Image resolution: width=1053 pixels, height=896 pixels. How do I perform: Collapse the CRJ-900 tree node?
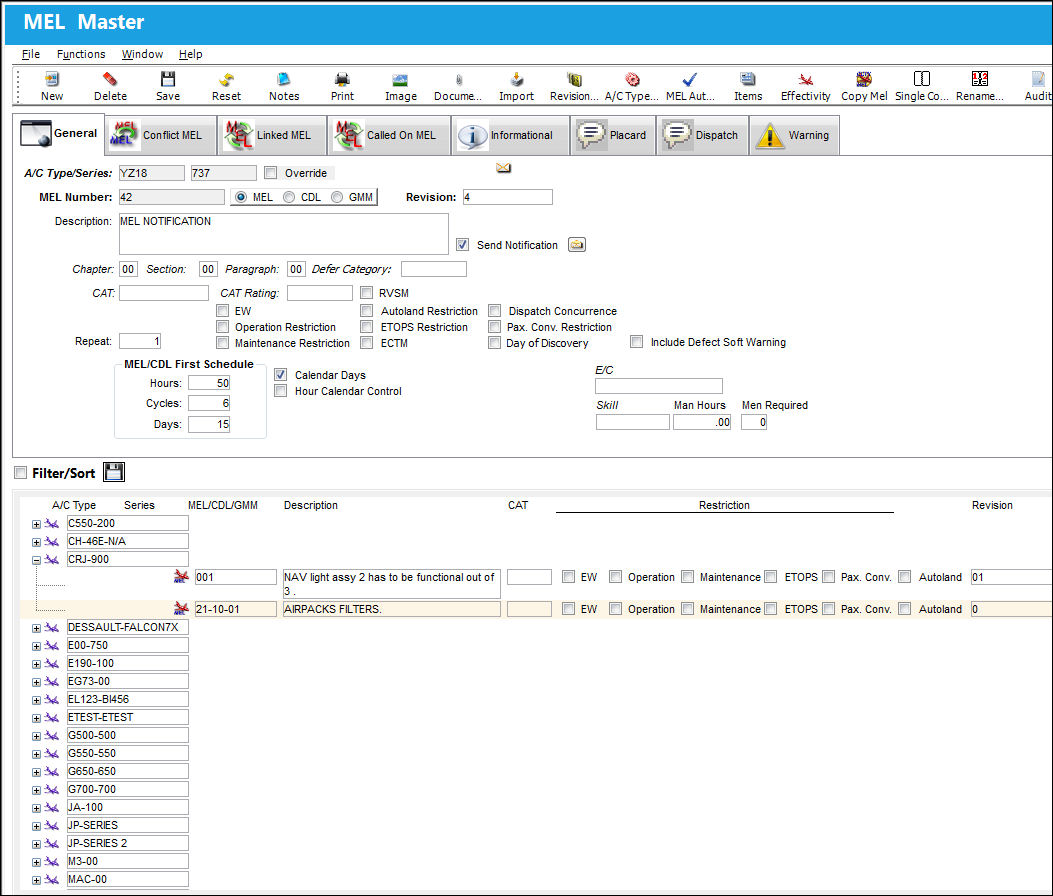pos(36,559)
